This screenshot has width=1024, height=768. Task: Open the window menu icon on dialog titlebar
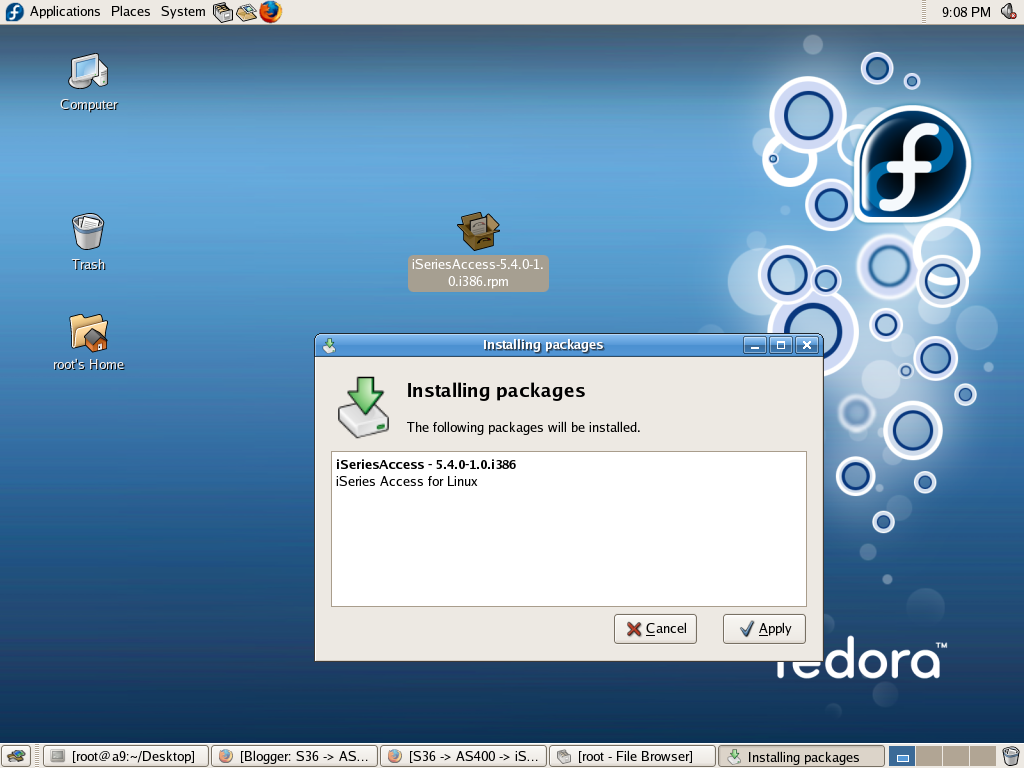coord(329,345)
